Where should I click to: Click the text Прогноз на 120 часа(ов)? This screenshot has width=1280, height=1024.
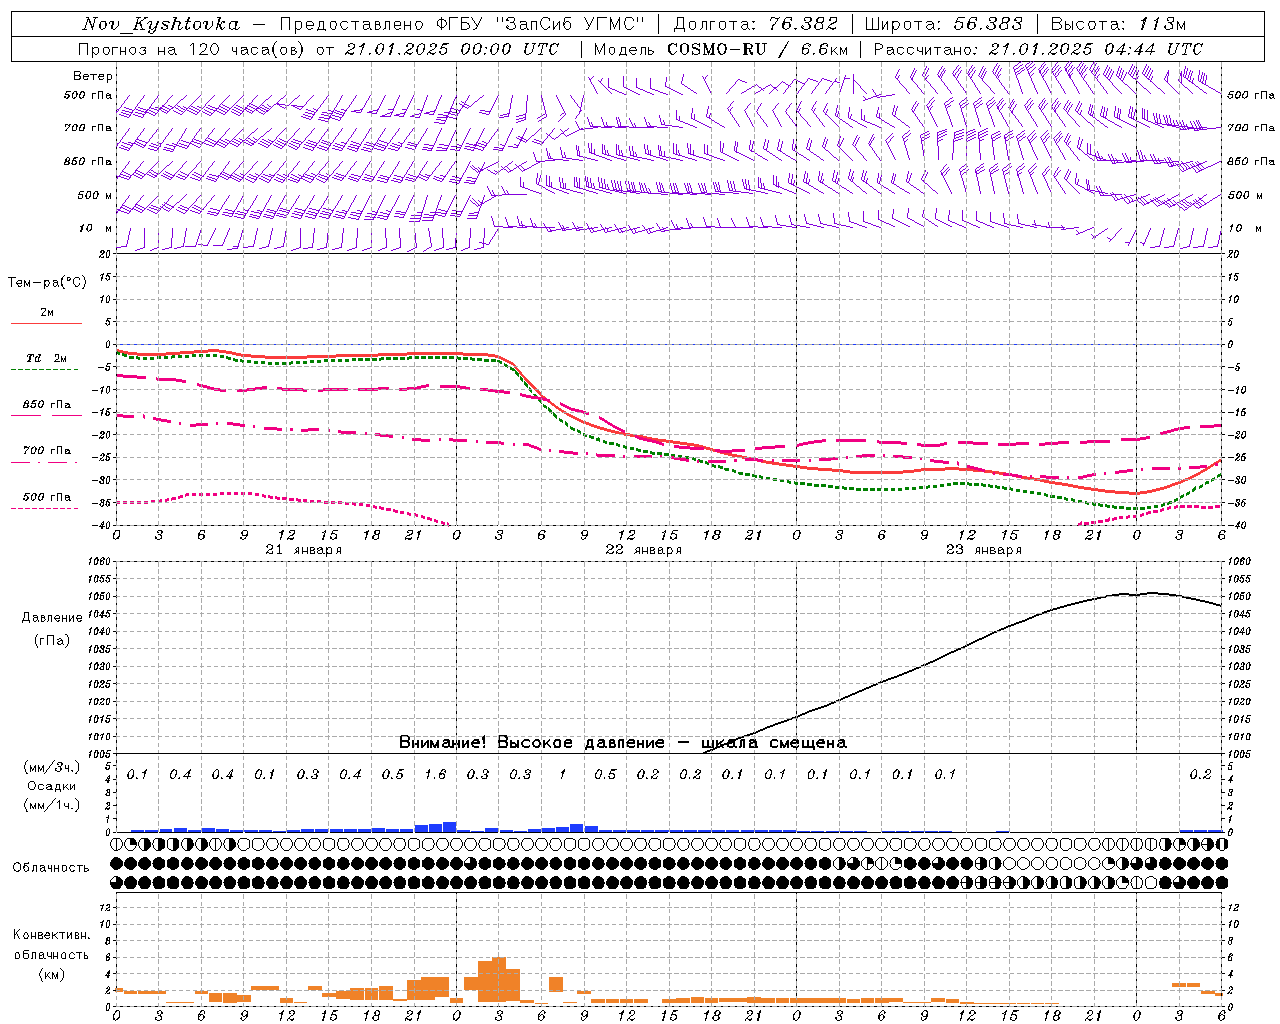point(192,49)
